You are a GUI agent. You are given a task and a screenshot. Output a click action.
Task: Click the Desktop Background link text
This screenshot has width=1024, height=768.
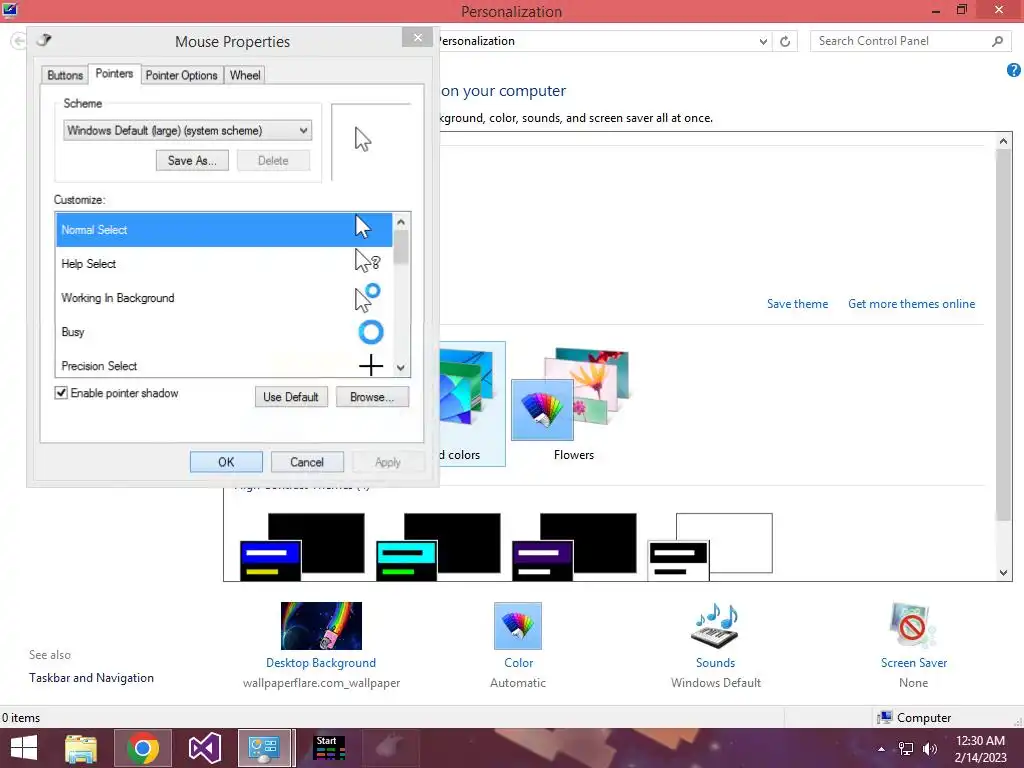click(321, 663)
